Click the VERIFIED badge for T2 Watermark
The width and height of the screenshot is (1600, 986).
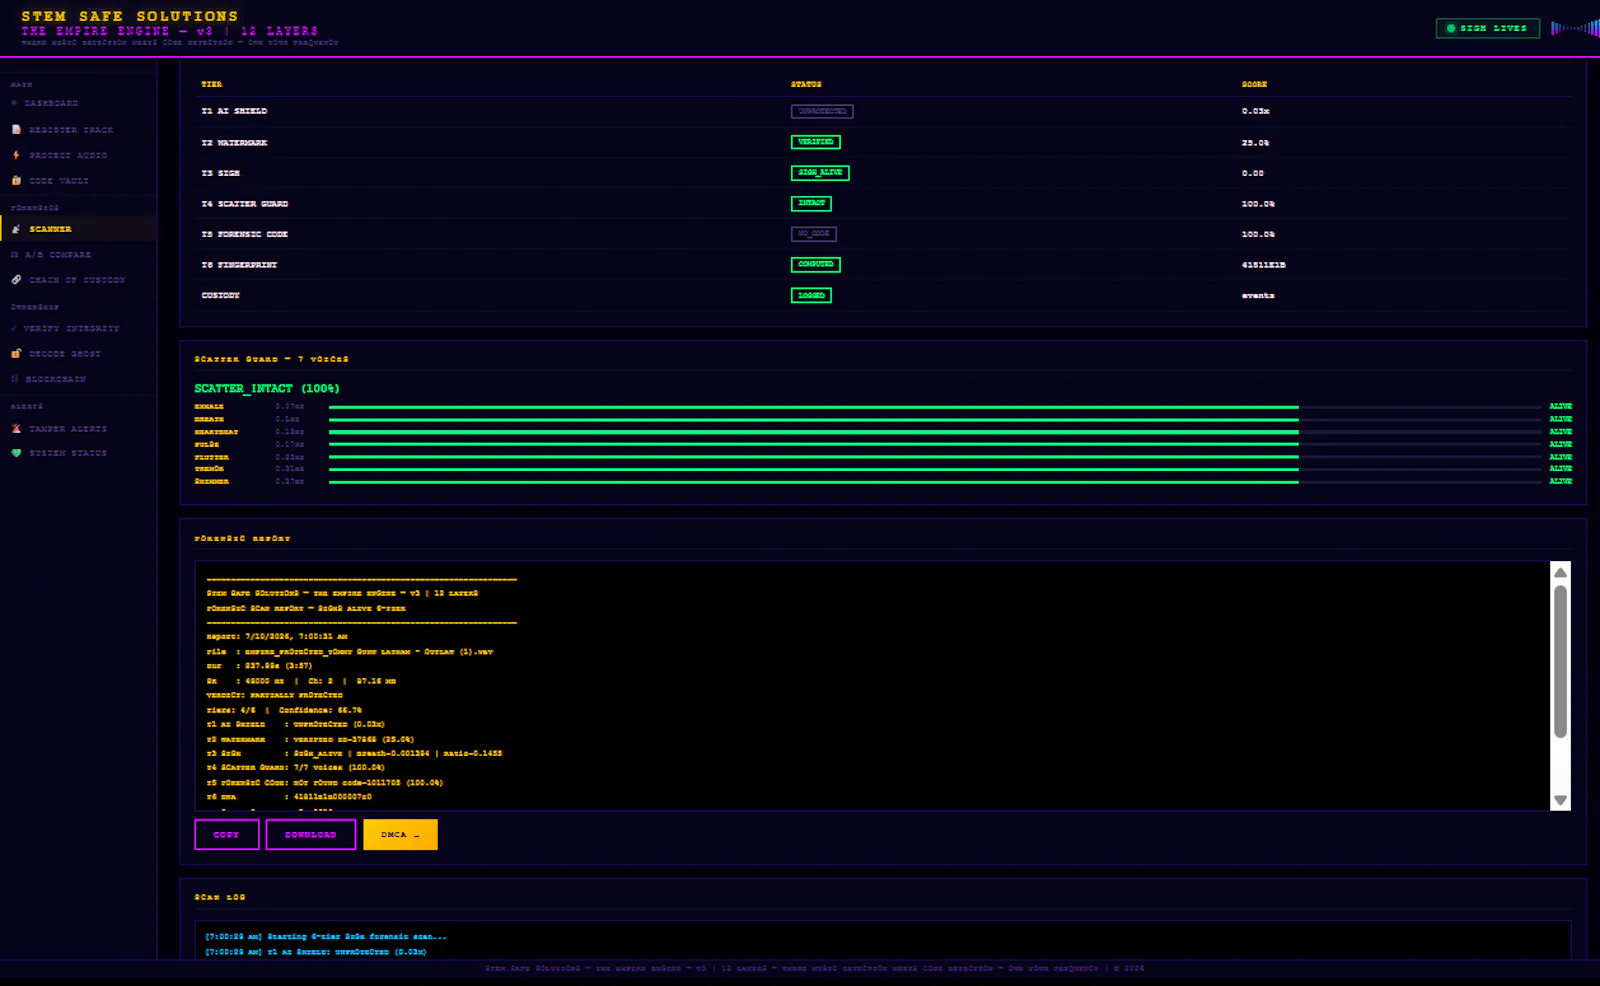click(x=816, y=142)
